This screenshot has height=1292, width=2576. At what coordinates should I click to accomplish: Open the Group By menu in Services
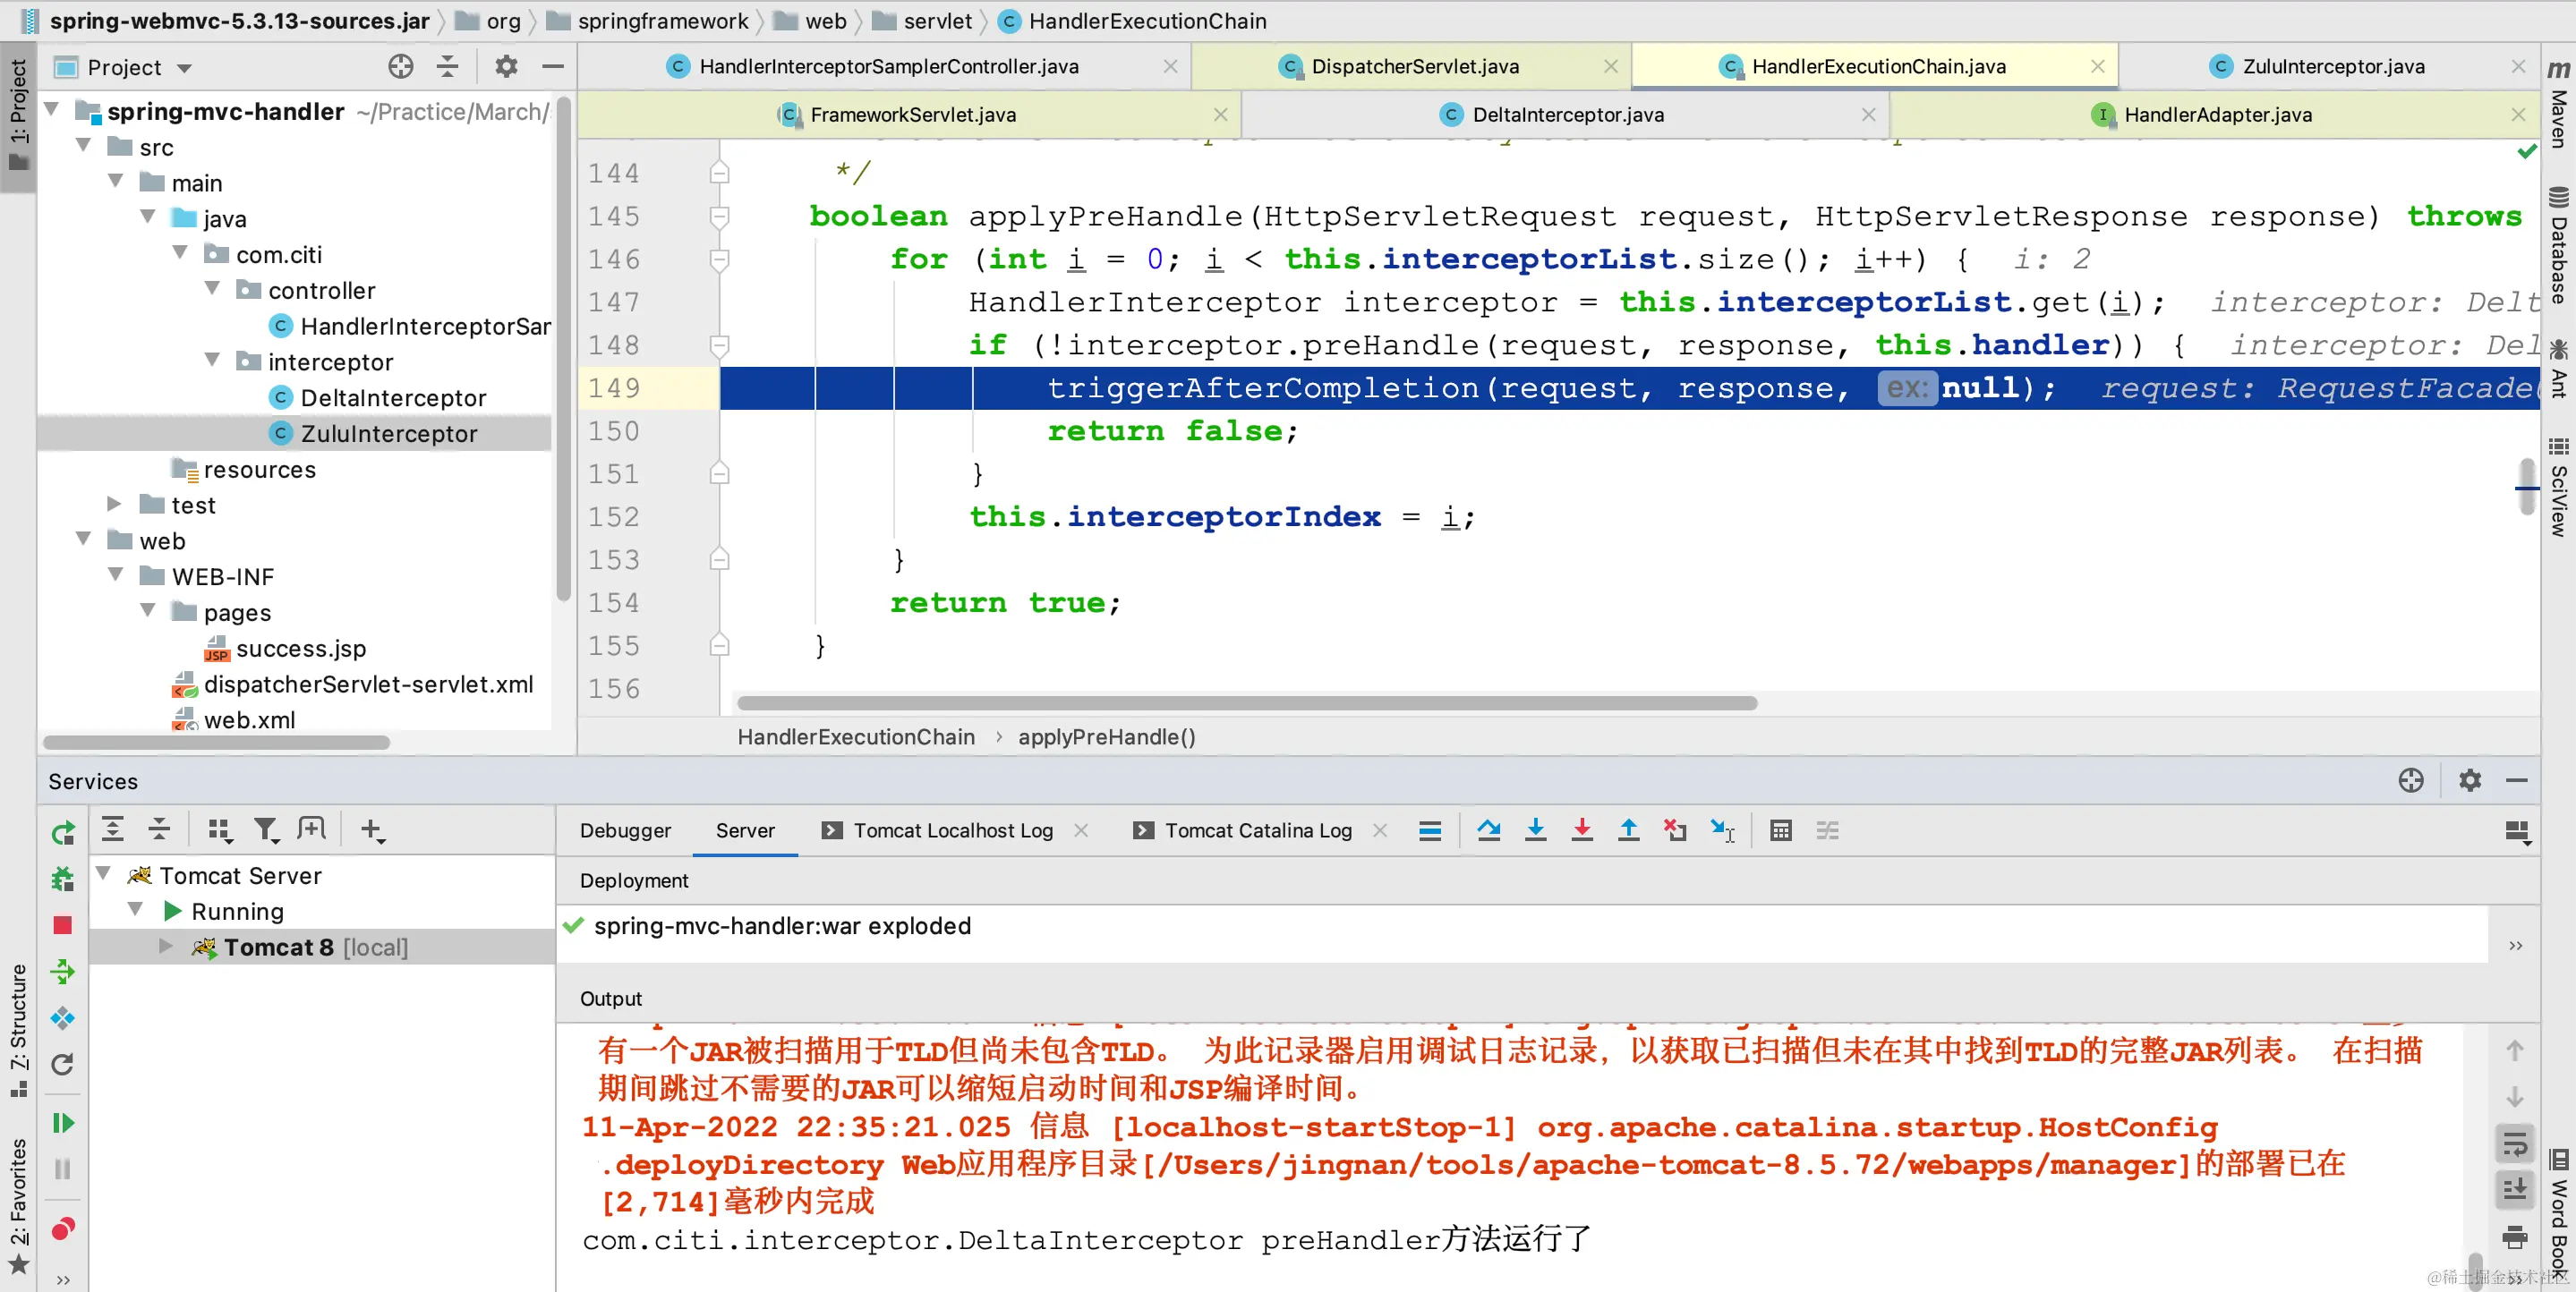219,829
